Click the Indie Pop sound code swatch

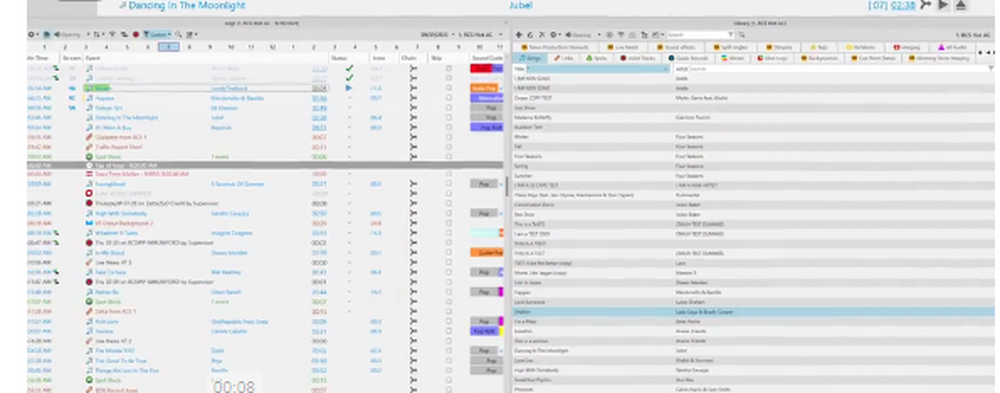483,88
